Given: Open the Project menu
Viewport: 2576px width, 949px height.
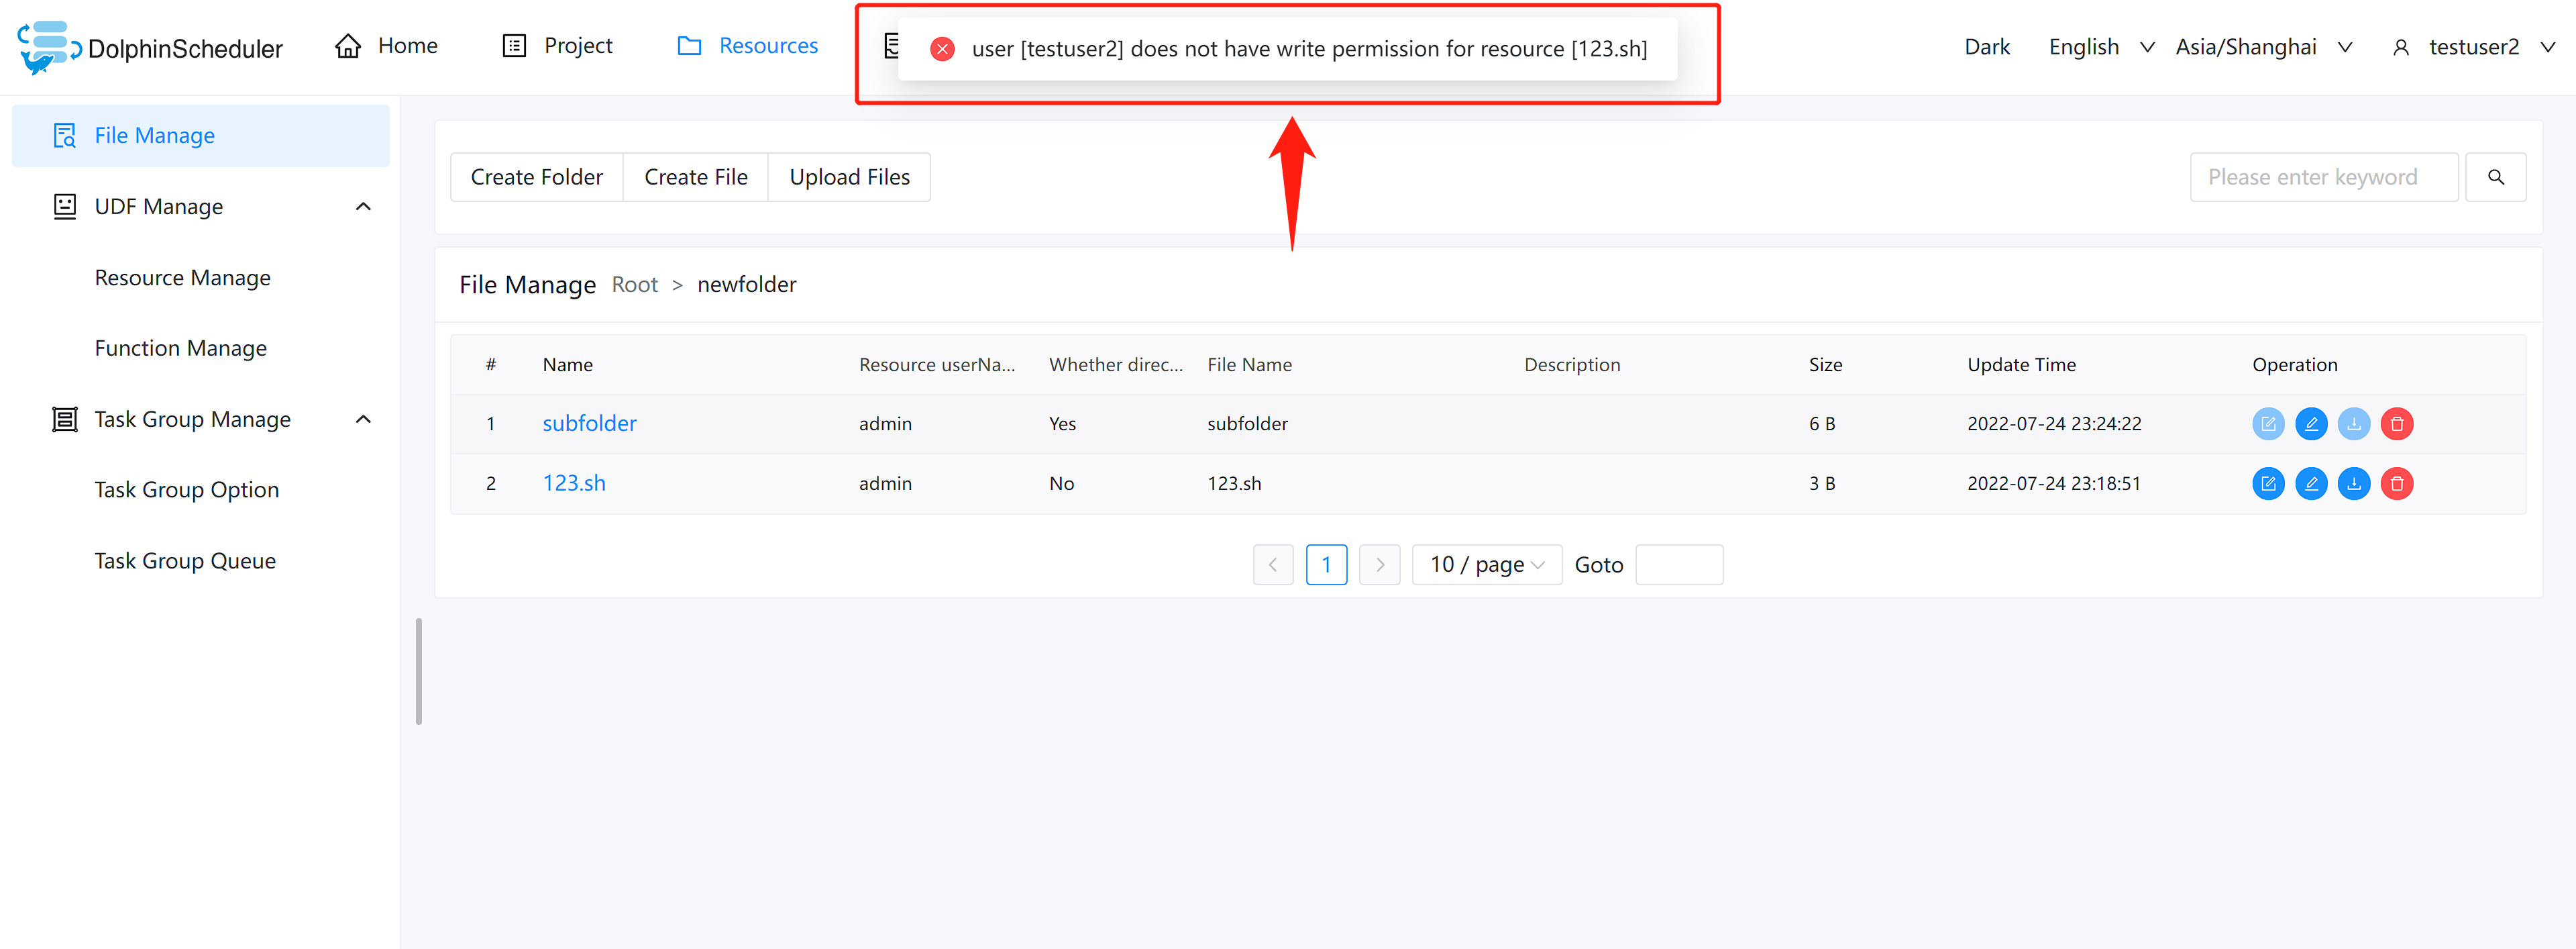Looking at the screenshot, I should point(557,46).
